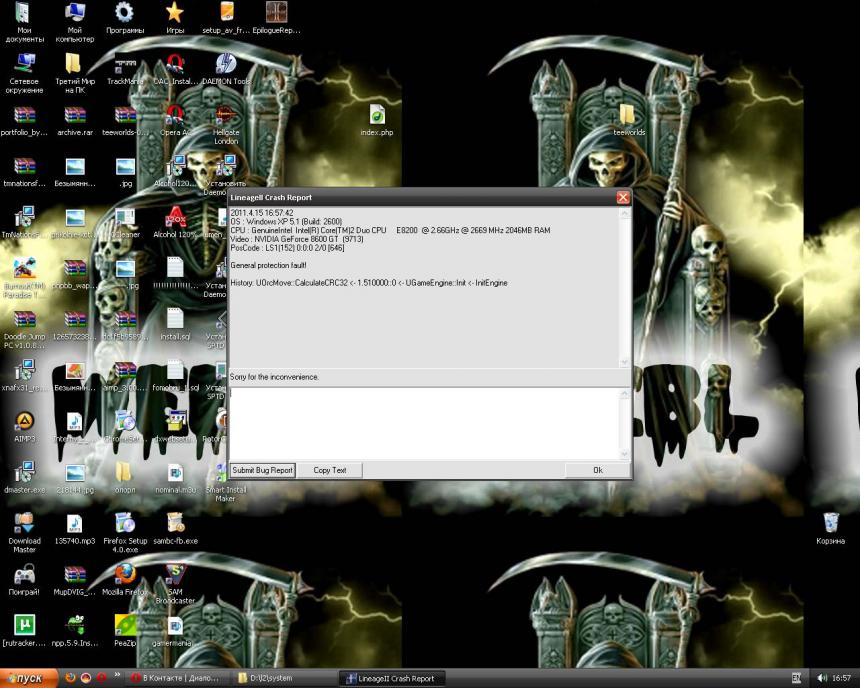
Task: Click the Submit Bug Report button
Action: [262, 470]
